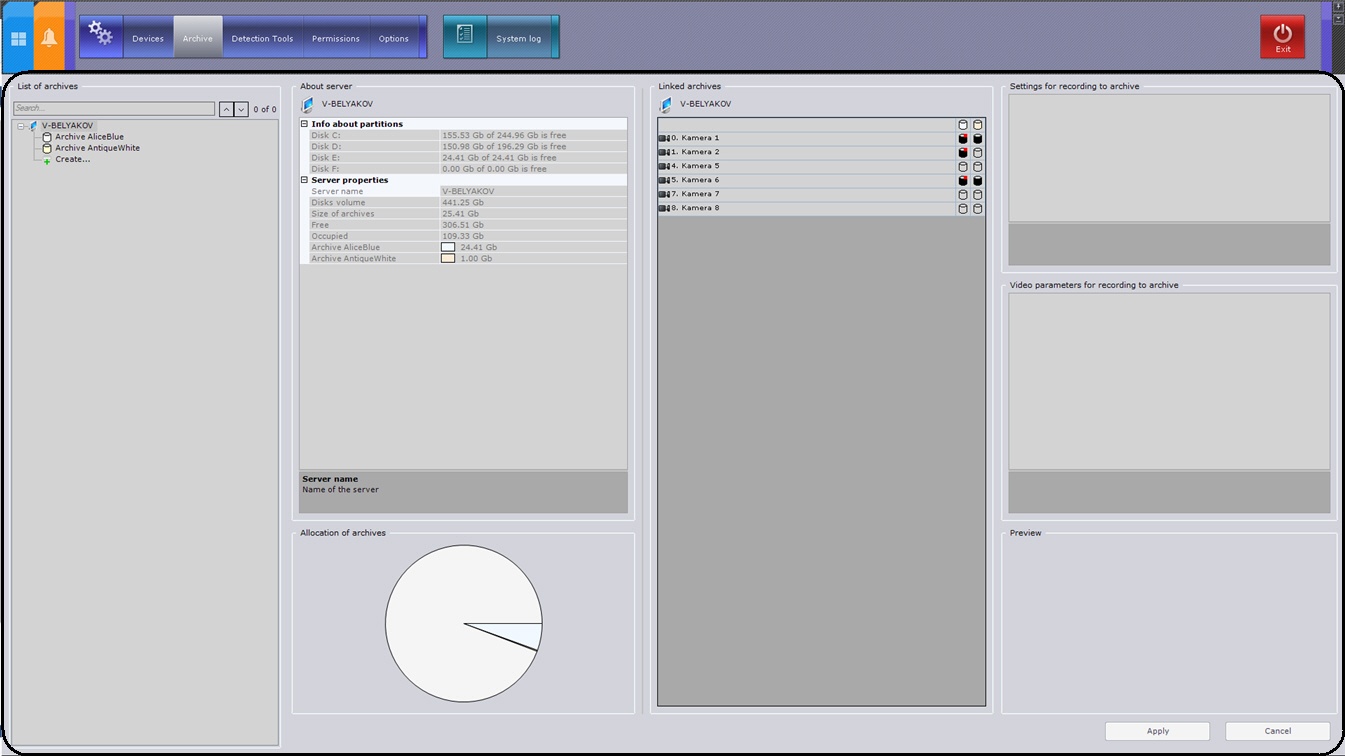Click the settings gears icon

100,36
